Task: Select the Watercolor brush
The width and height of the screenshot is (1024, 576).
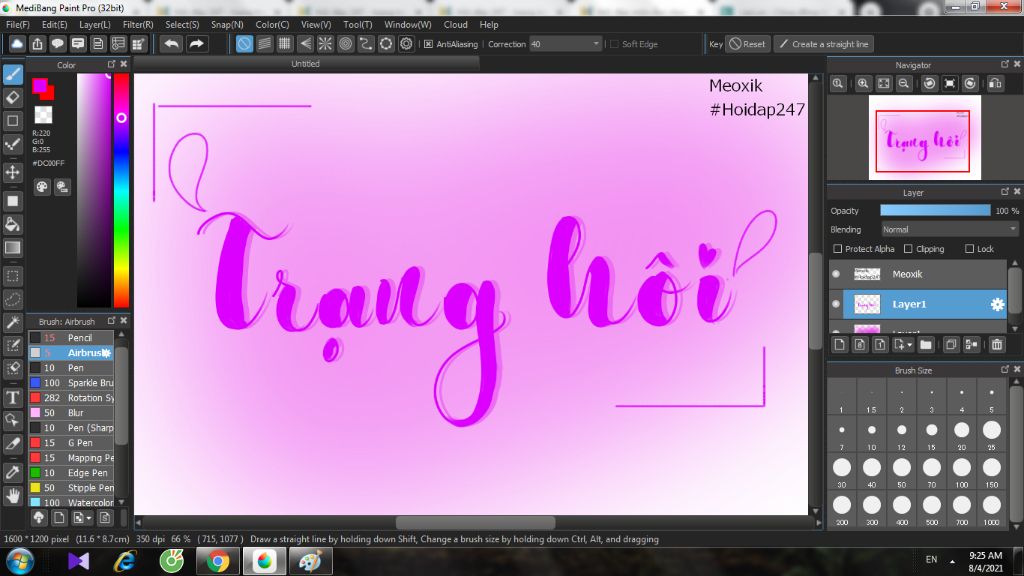Action: pyautogui.click(x=71, y=503)
